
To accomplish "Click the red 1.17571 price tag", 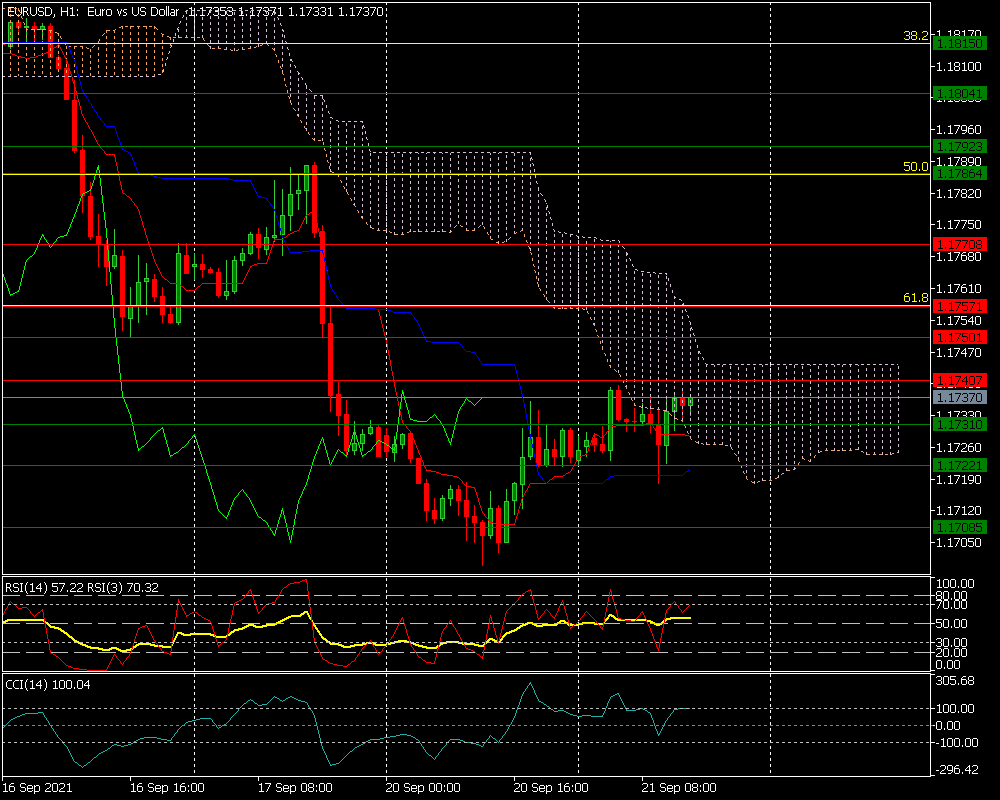I will point(959,306).
